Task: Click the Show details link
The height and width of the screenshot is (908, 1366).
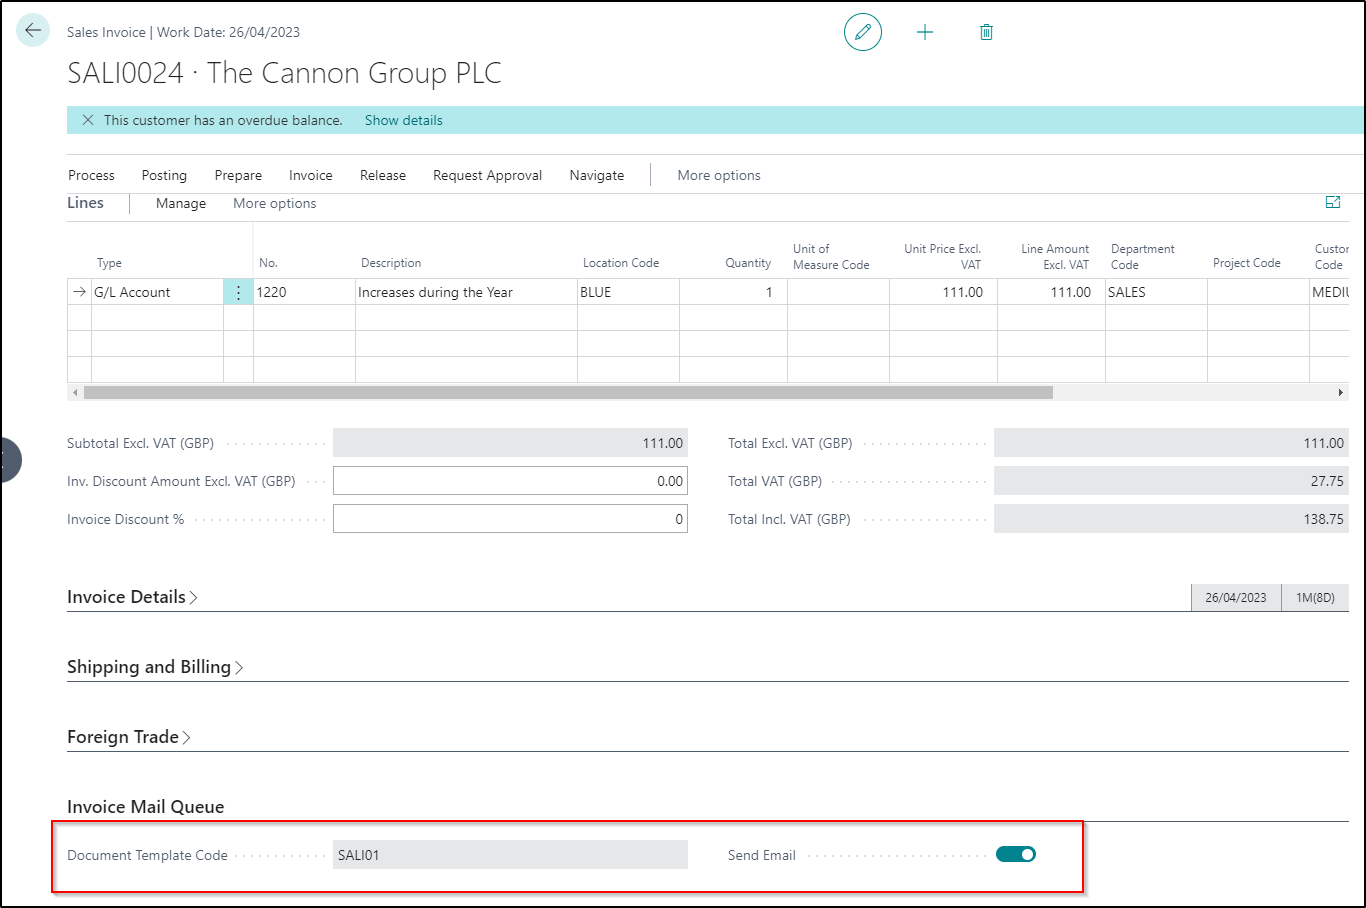Action: point(404,120)
